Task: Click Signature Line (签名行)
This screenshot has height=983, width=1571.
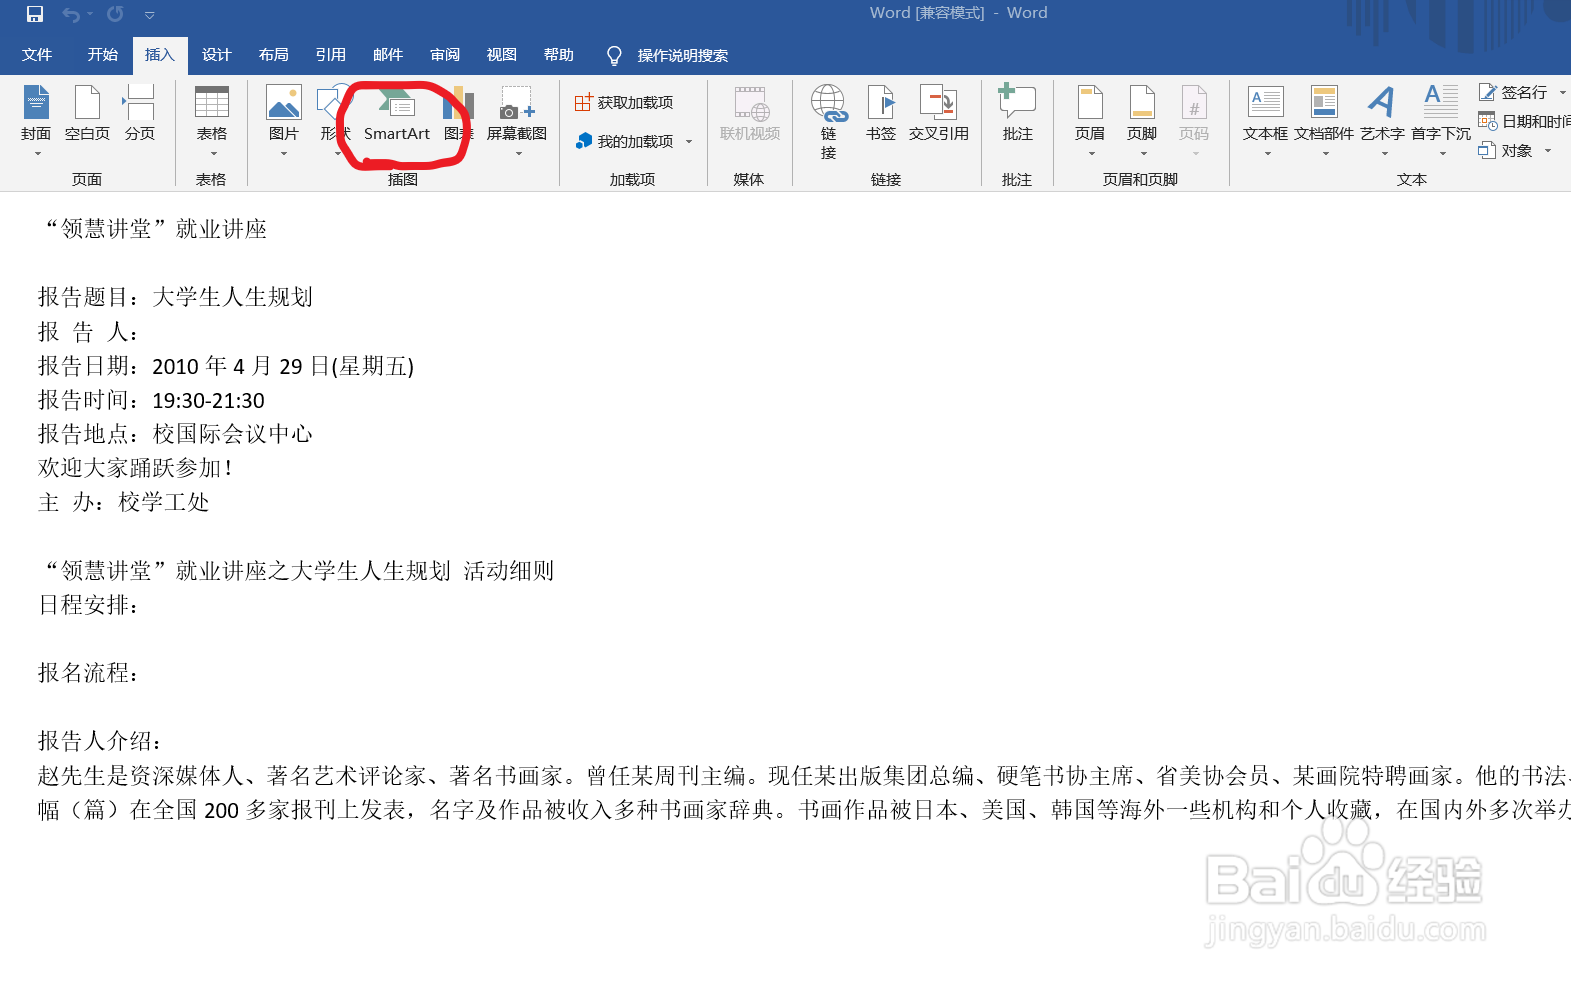Action: 1513,92
